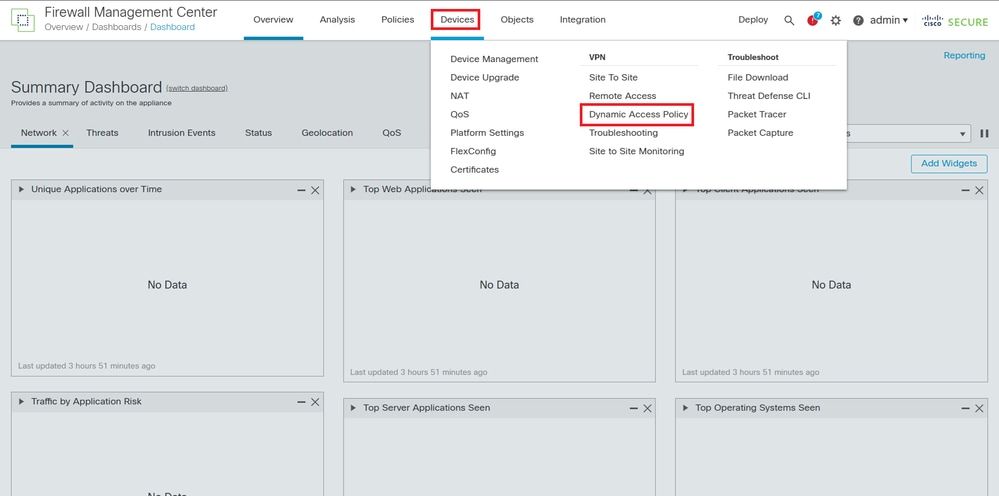Select Device Management from Devices menu
This screenshot has width=999, height=496.
click(494, 59)
